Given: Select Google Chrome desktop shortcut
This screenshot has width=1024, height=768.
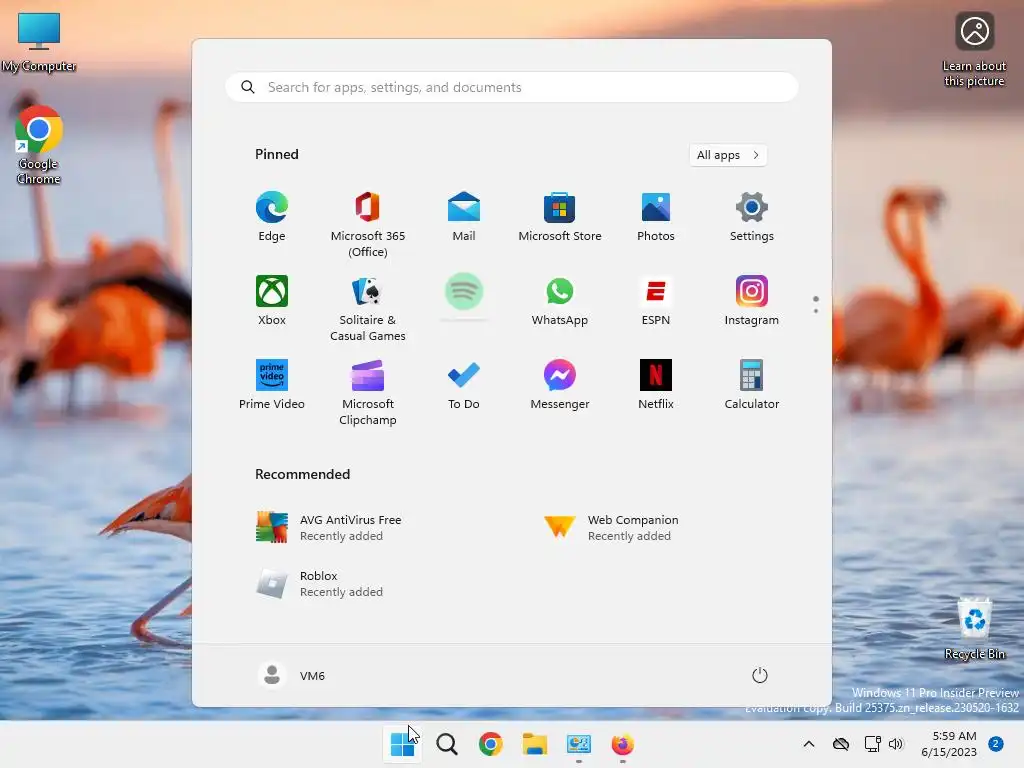Looking at the screenshot, I should click(39, 145).
